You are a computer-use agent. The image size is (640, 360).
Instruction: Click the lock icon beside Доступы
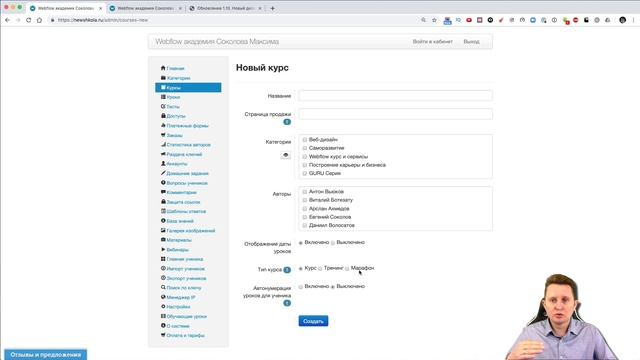[x=163, y=116]
